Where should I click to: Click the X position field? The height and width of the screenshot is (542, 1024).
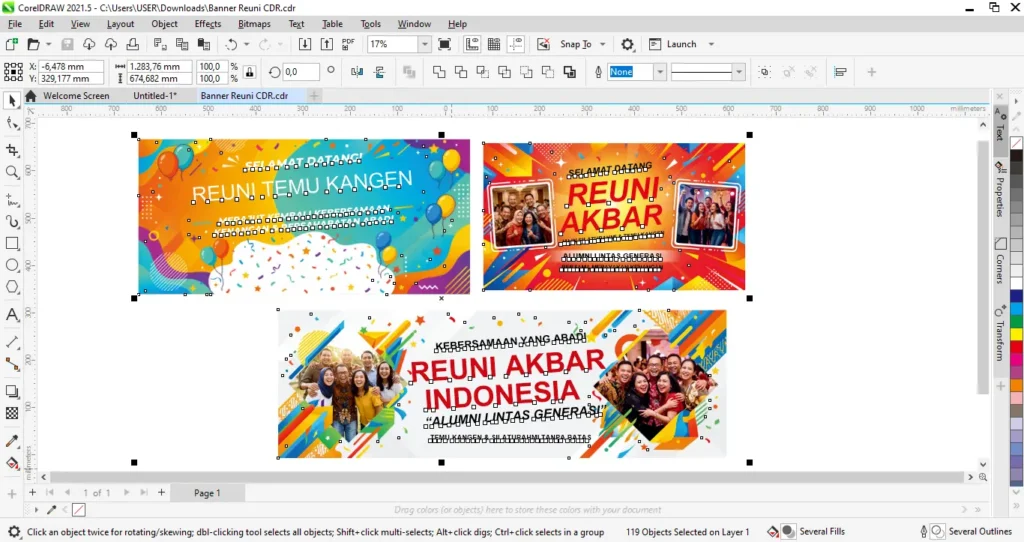click(x=71, y=66)
